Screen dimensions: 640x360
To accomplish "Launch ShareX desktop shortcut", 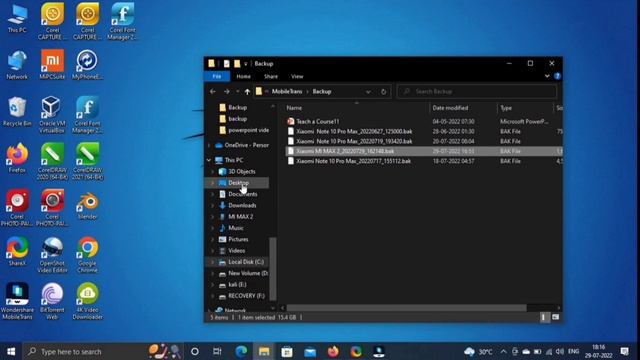I will click(17, 252).
